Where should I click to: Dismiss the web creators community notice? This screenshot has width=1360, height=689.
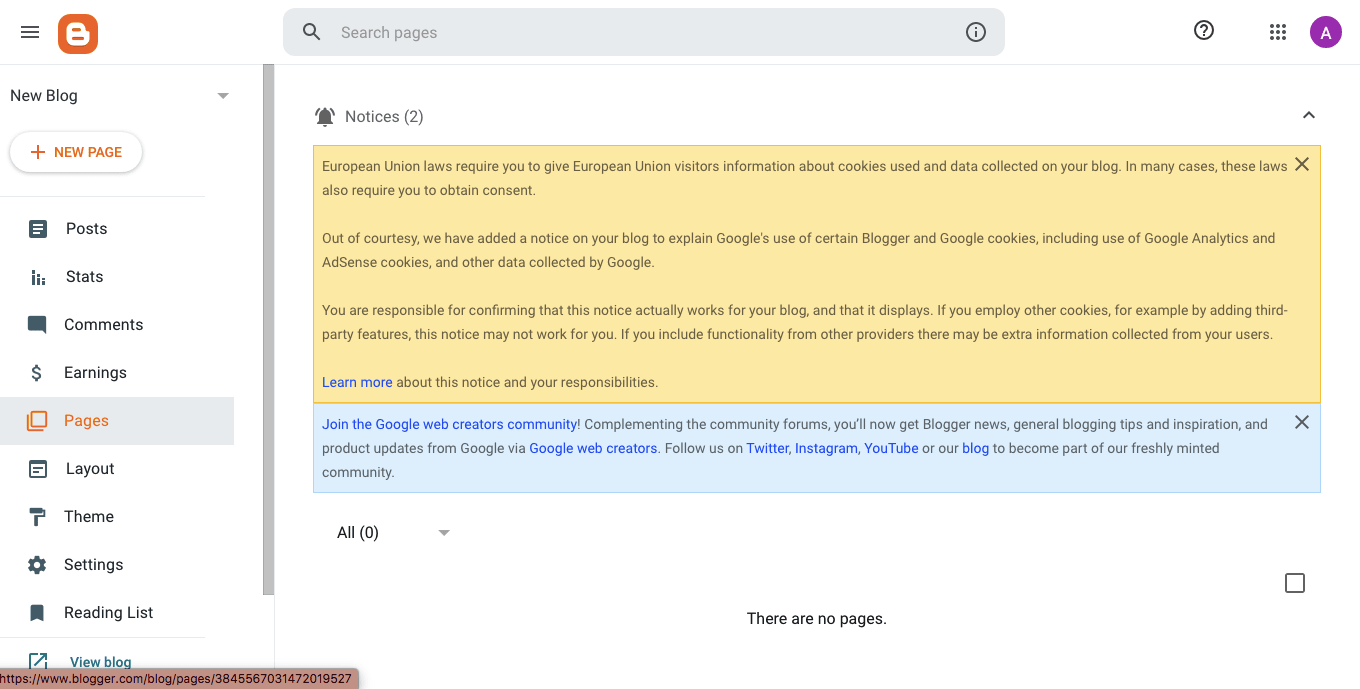click(x=1302, y=422)
